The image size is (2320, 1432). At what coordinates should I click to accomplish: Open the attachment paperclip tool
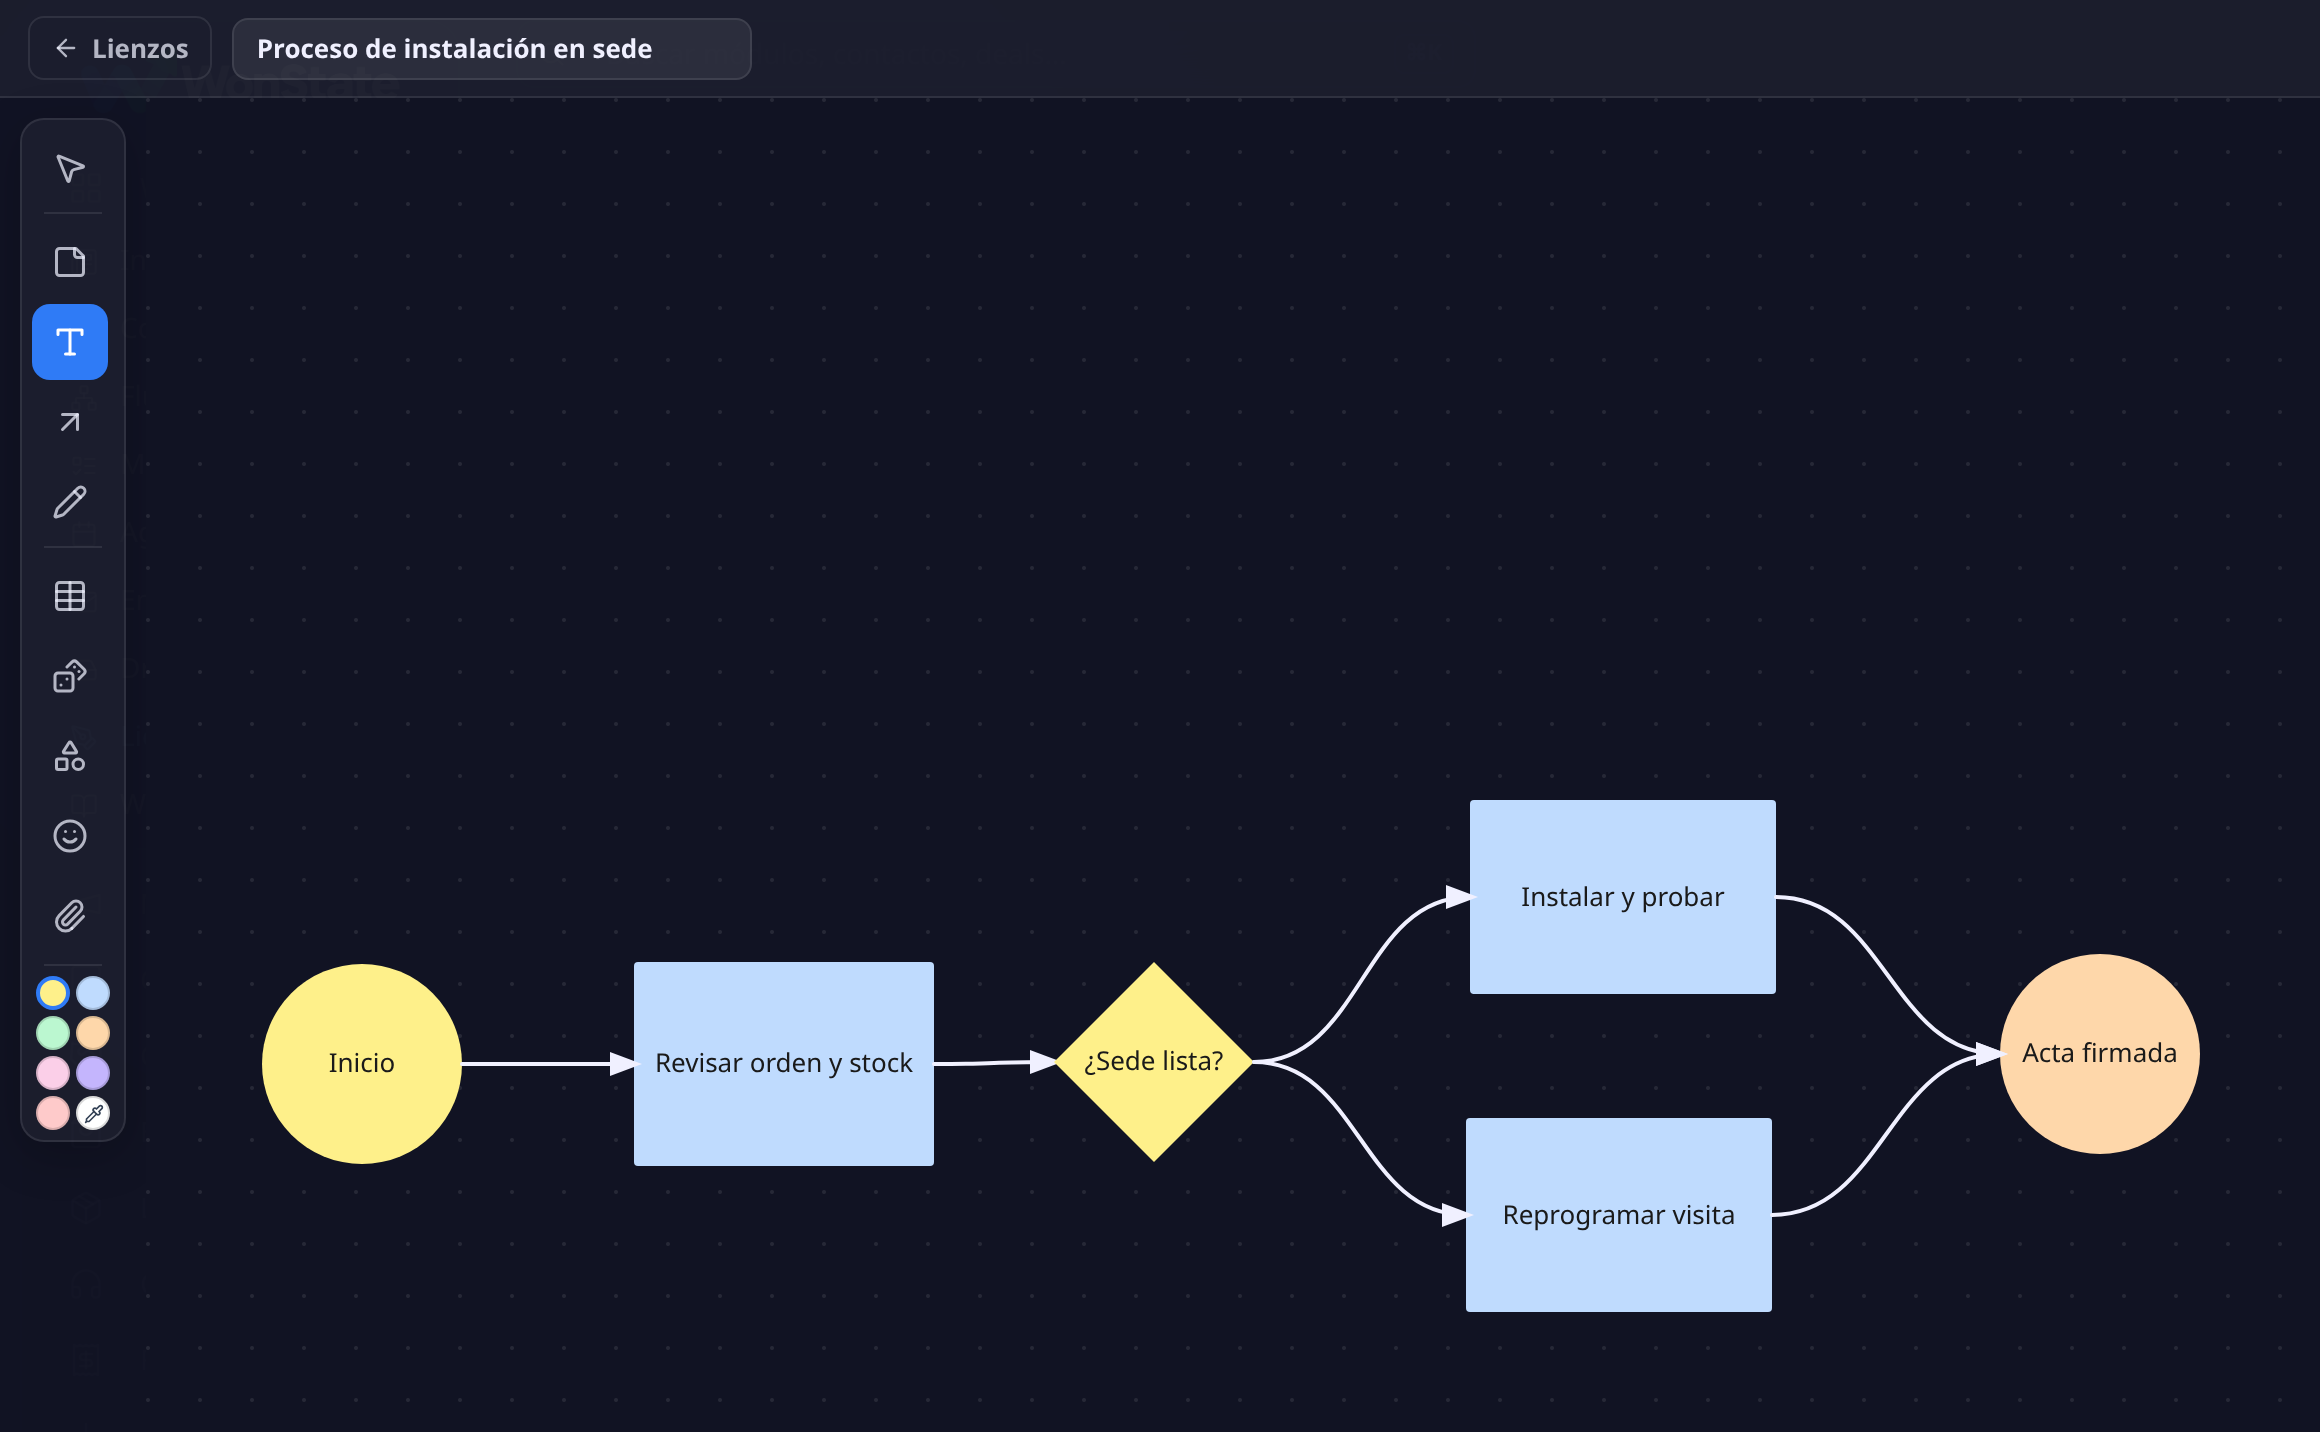pyautogui.click(x=70, y=916)
